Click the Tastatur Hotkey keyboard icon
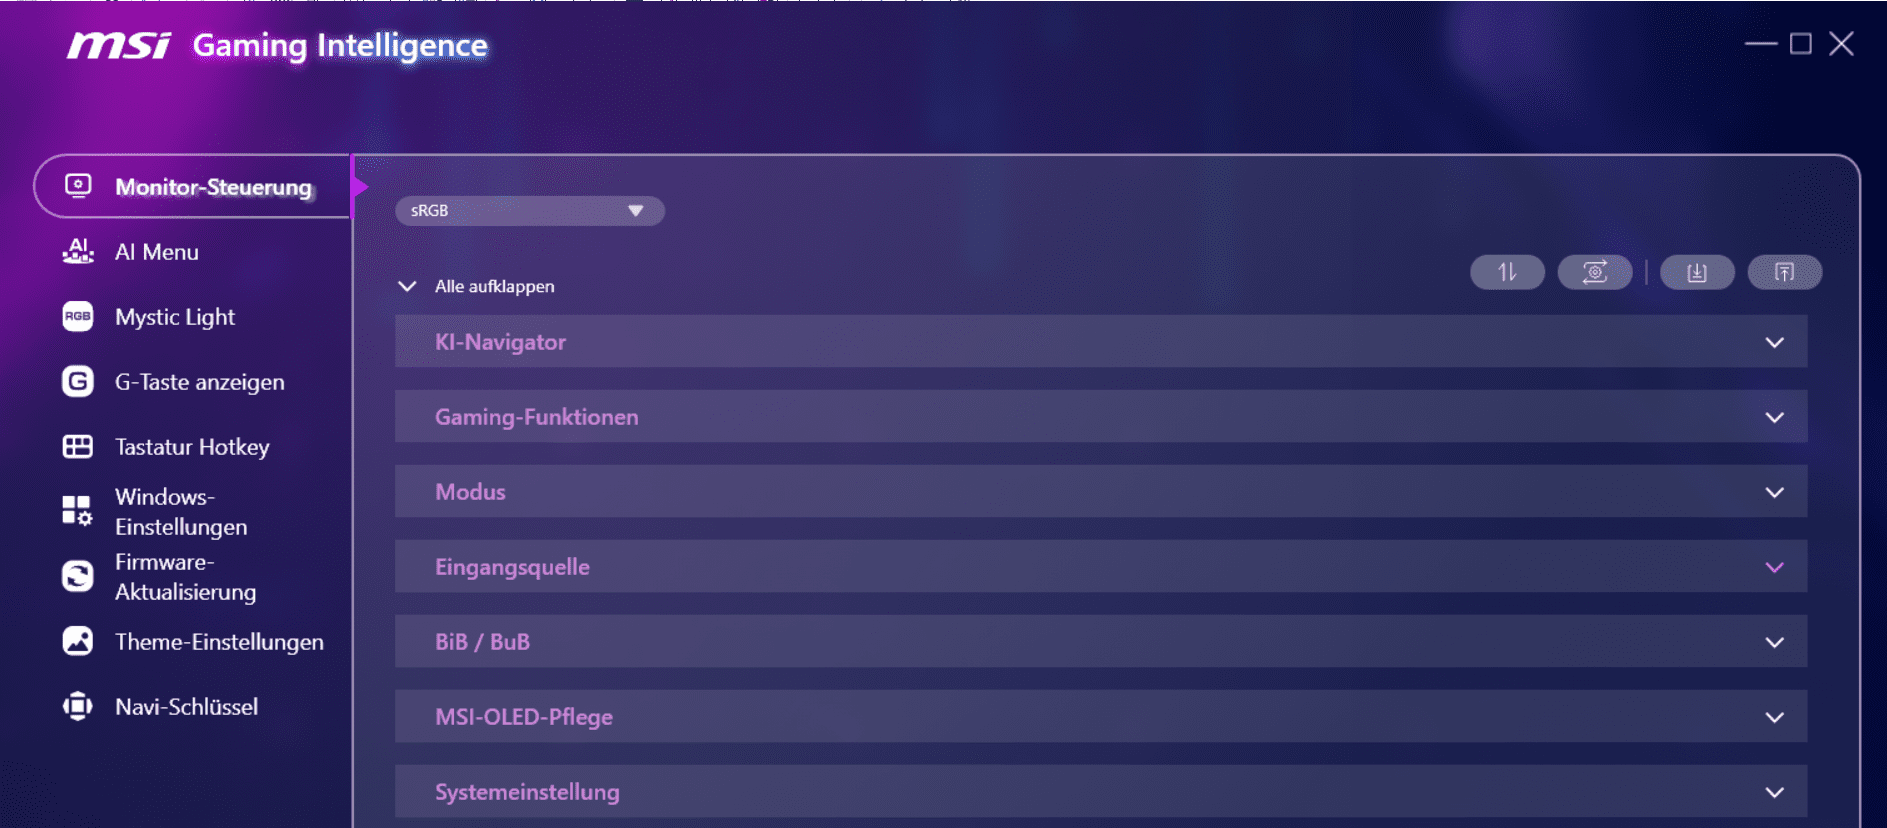This screenshot has height=828, width=1887. click(78, 446)
